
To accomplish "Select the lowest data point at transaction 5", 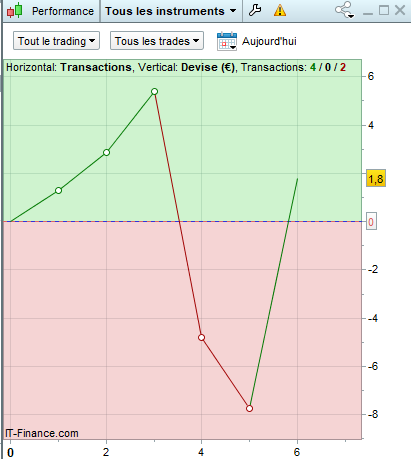I will [x=249, y=409].
